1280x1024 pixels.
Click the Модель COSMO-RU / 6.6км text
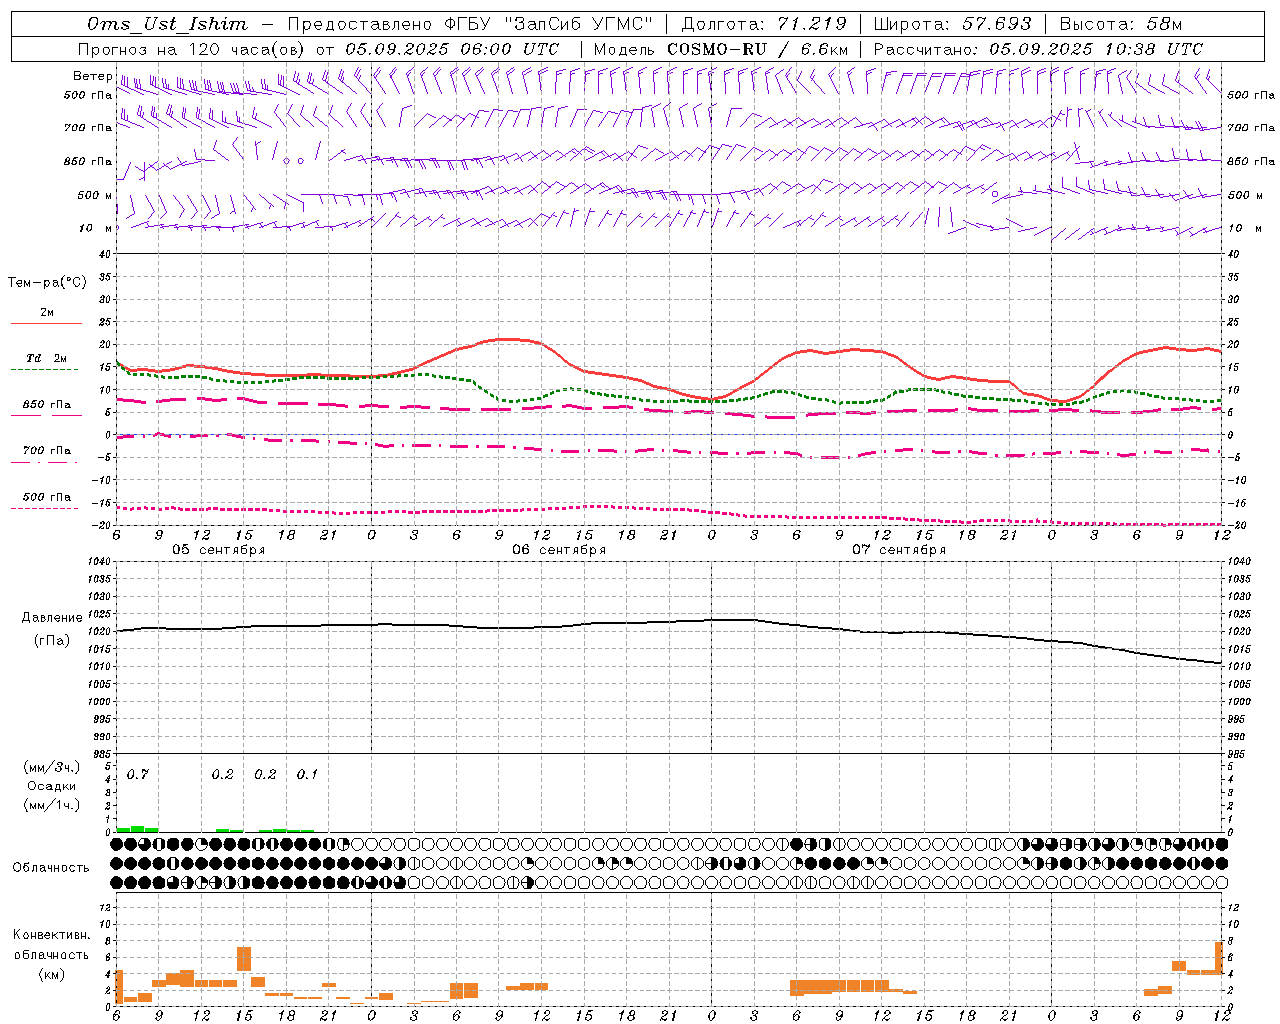(720, 49)
